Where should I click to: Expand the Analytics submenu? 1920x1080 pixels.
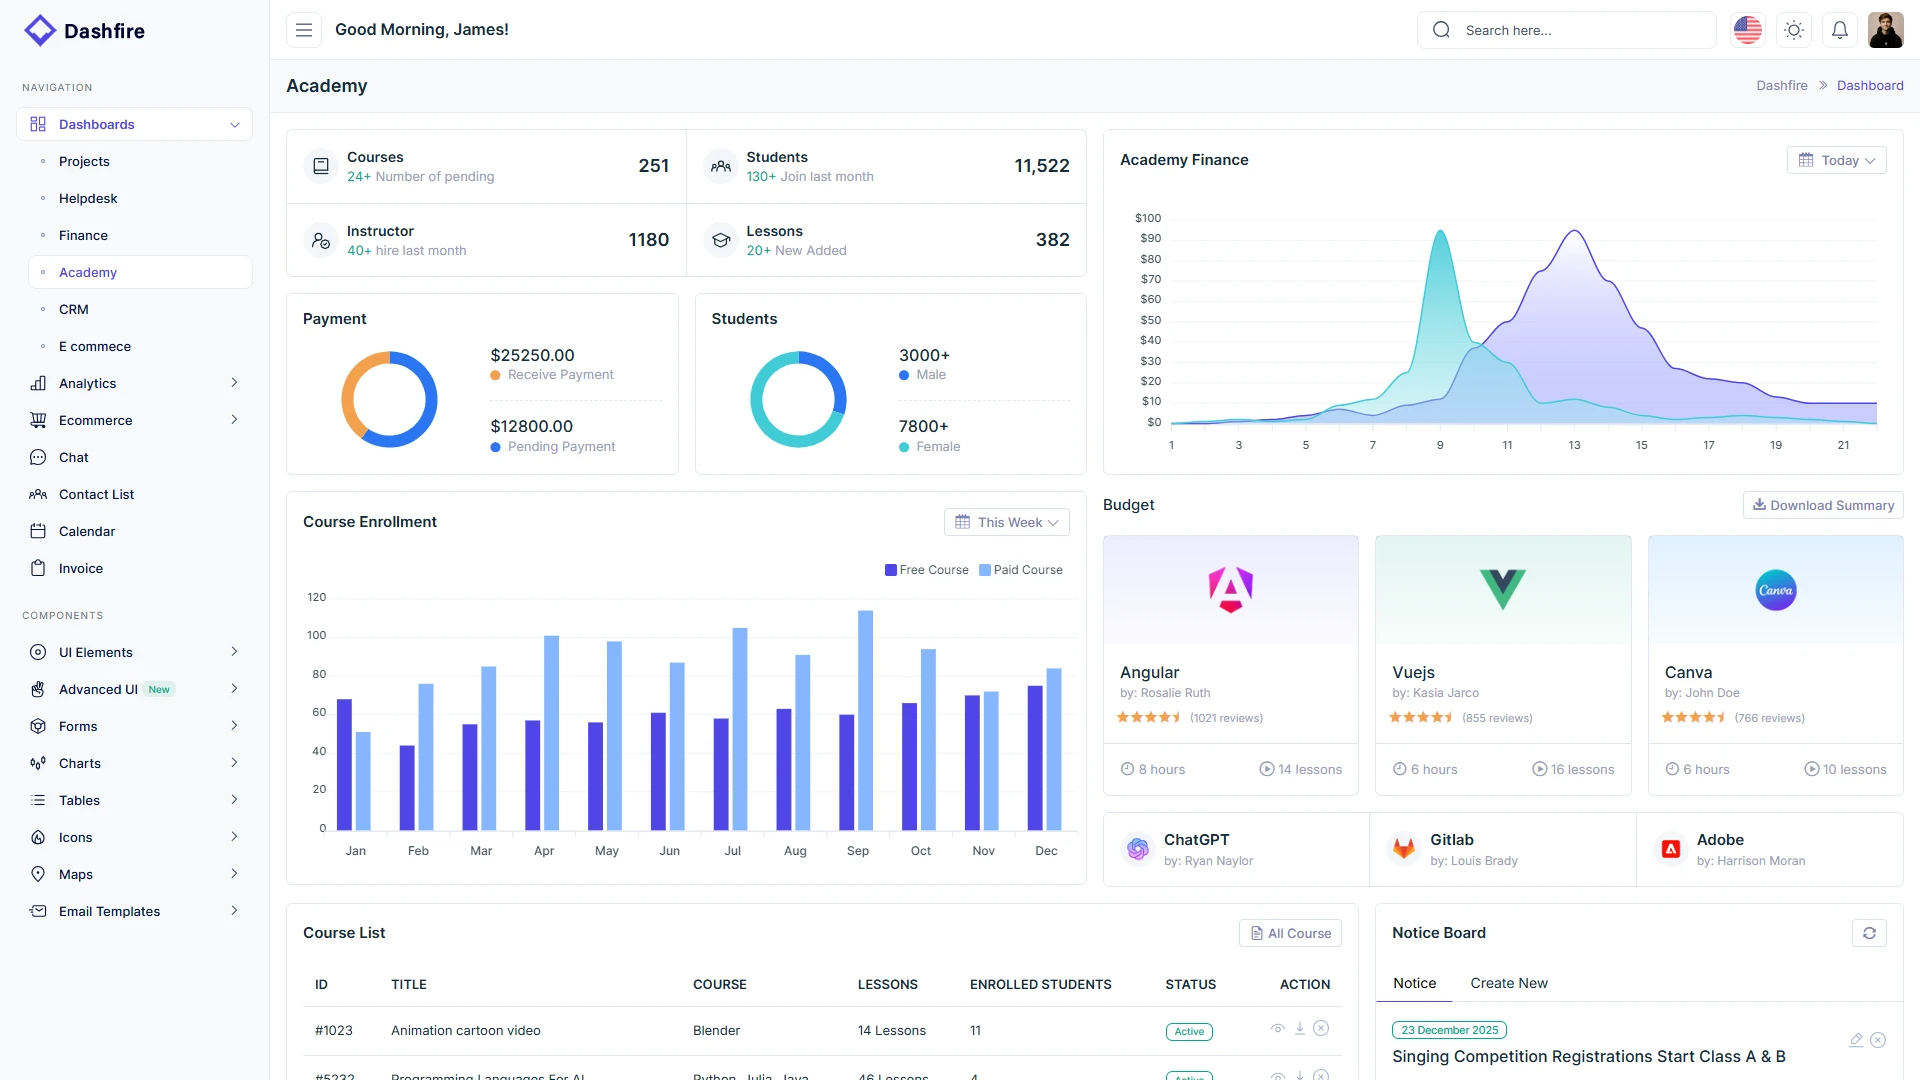134,383
